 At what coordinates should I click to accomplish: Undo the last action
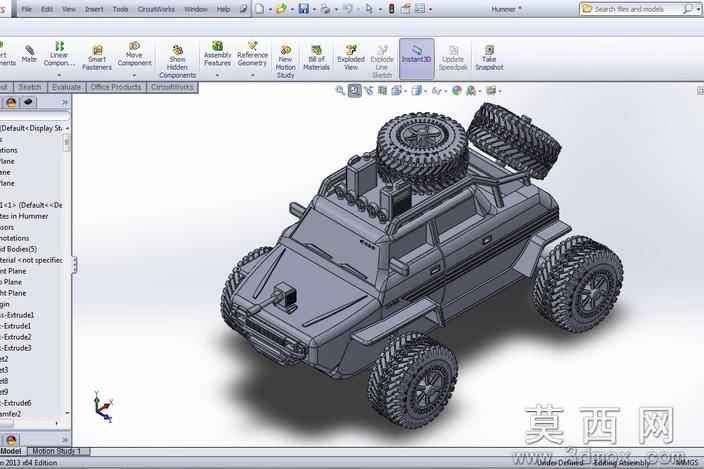348,9
